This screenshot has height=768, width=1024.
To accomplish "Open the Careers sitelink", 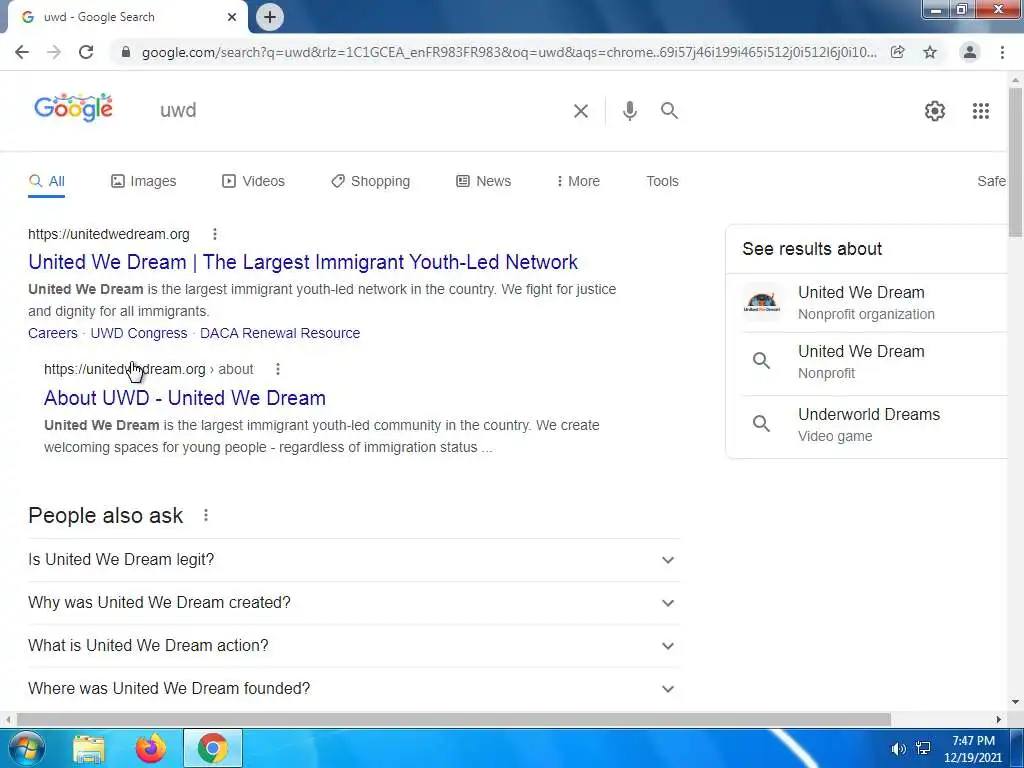I will coord(53,333).
